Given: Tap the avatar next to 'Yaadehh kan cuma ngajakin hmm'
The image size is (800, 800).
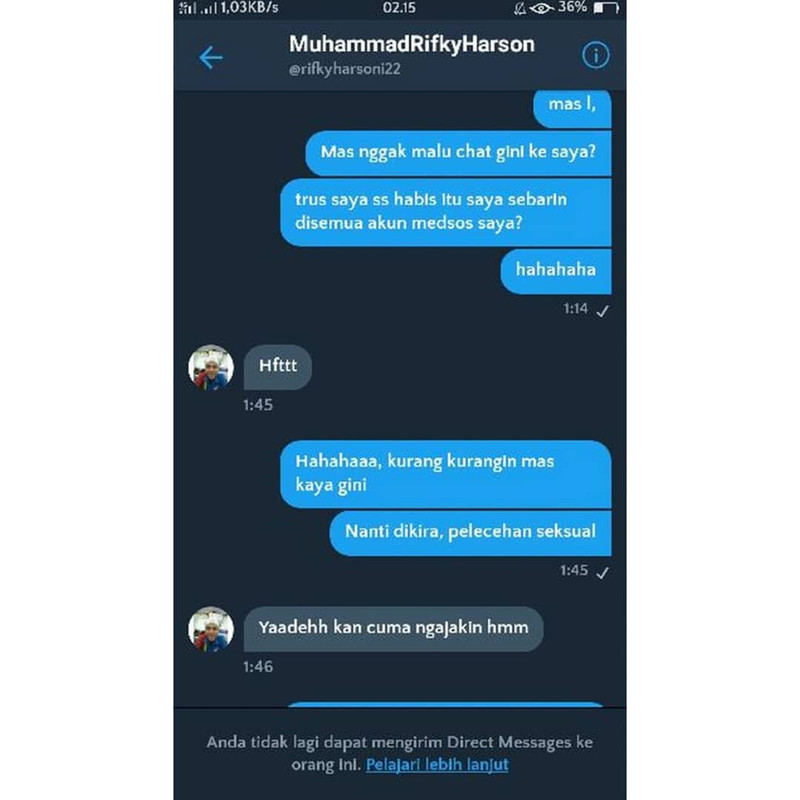Looking at the screenshot, I should point(211,629).
